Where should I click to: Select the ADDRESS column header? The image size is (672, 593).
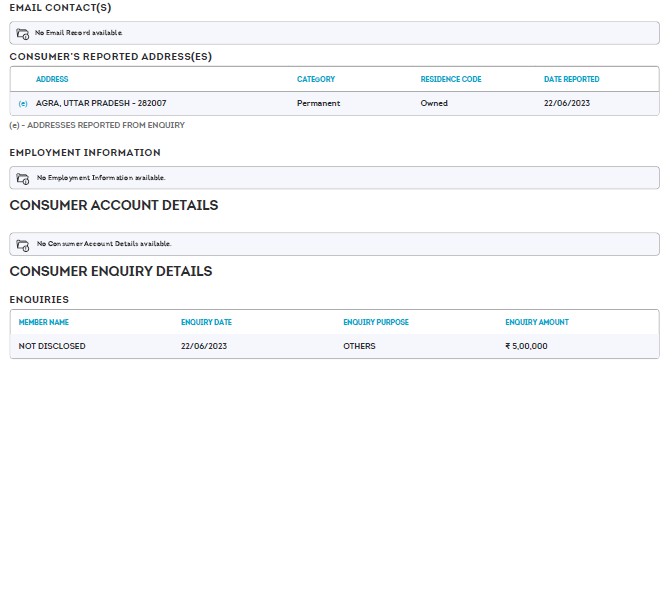pyautogui.click(x=52, y=79)
